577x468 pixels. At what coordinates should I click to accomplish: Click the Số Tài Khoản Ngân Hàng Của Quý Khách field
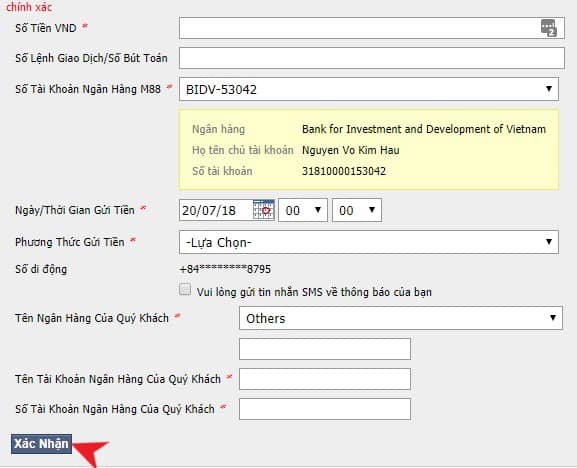coord(325,409)
